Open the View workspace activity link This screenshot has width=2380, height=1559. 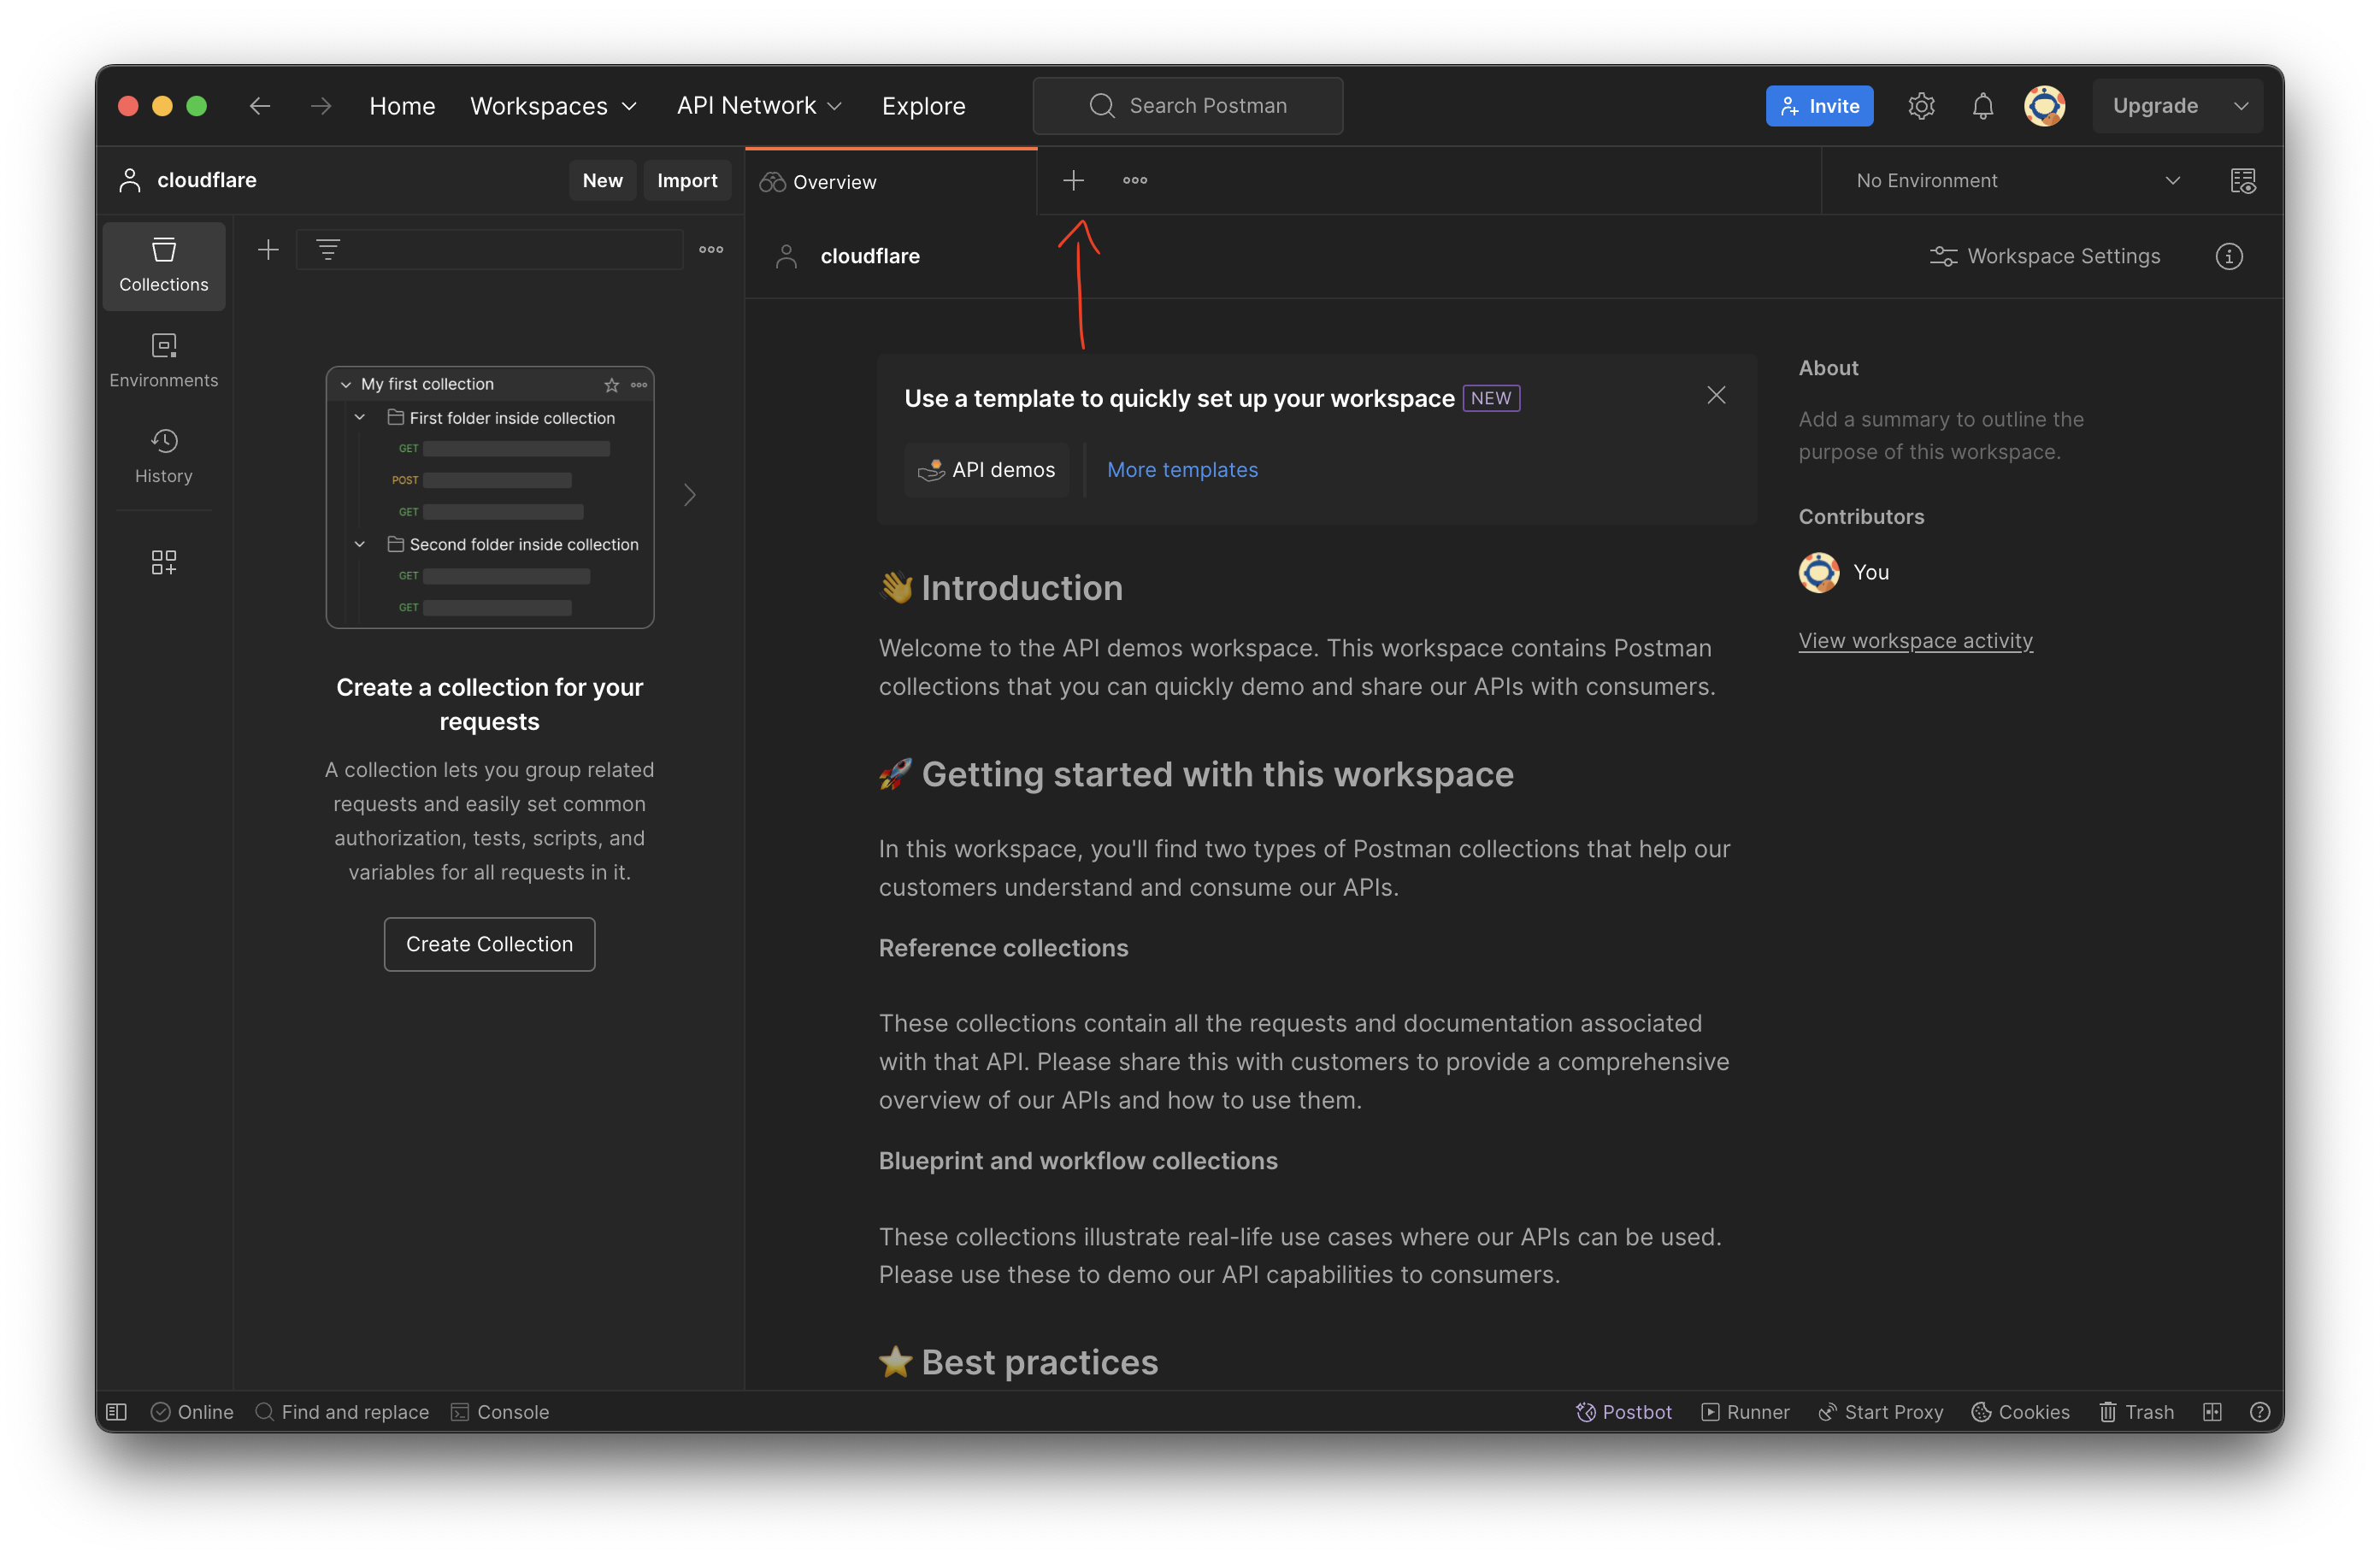[1915, 641]
